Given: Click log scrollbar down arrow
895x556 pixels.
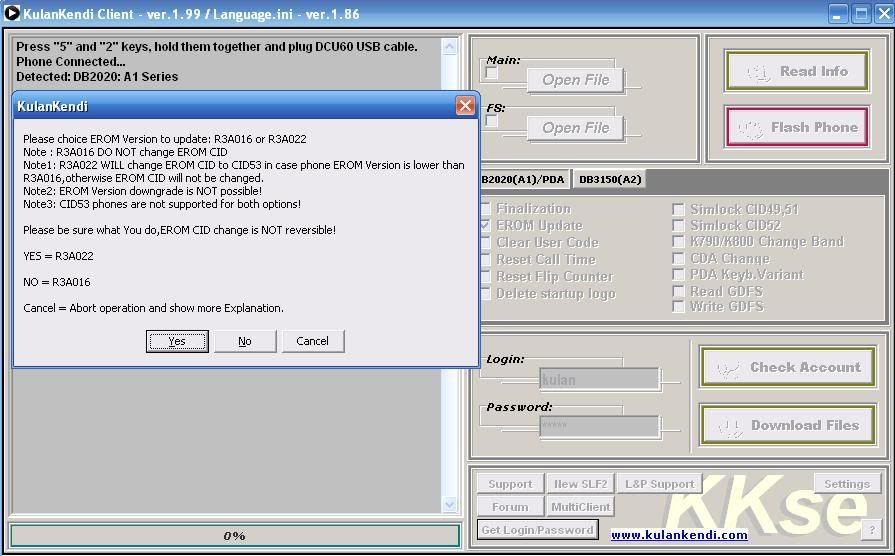Looking at the screenshot, I should tap(450, 505).
